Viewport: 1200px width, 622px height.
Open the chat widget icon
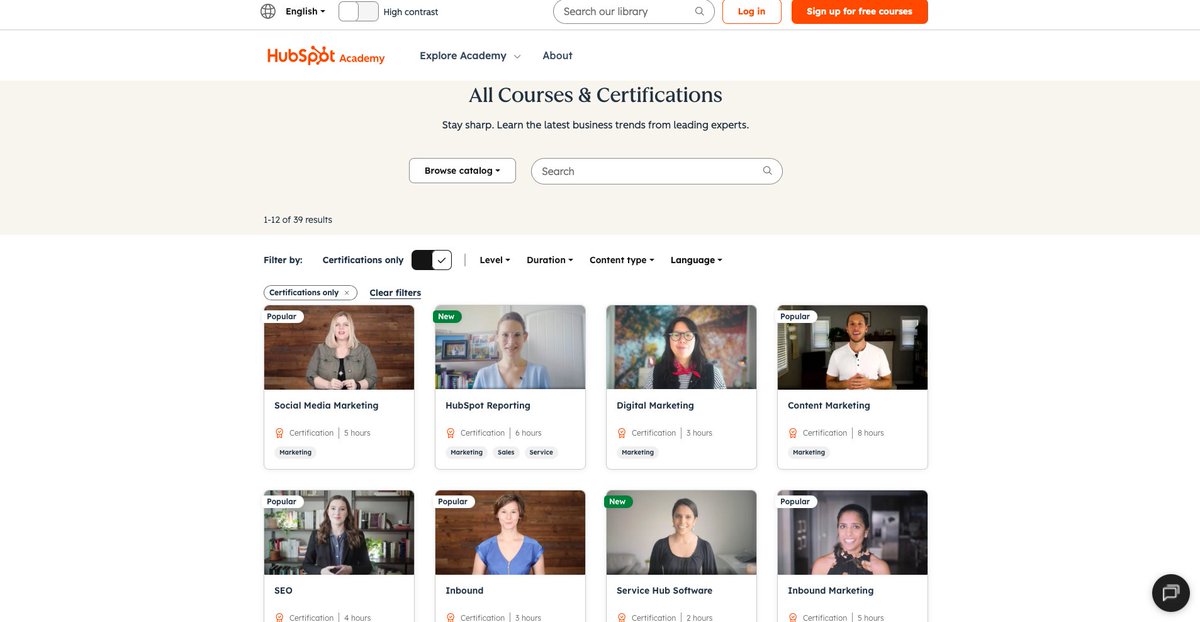tap(1171, 593)
